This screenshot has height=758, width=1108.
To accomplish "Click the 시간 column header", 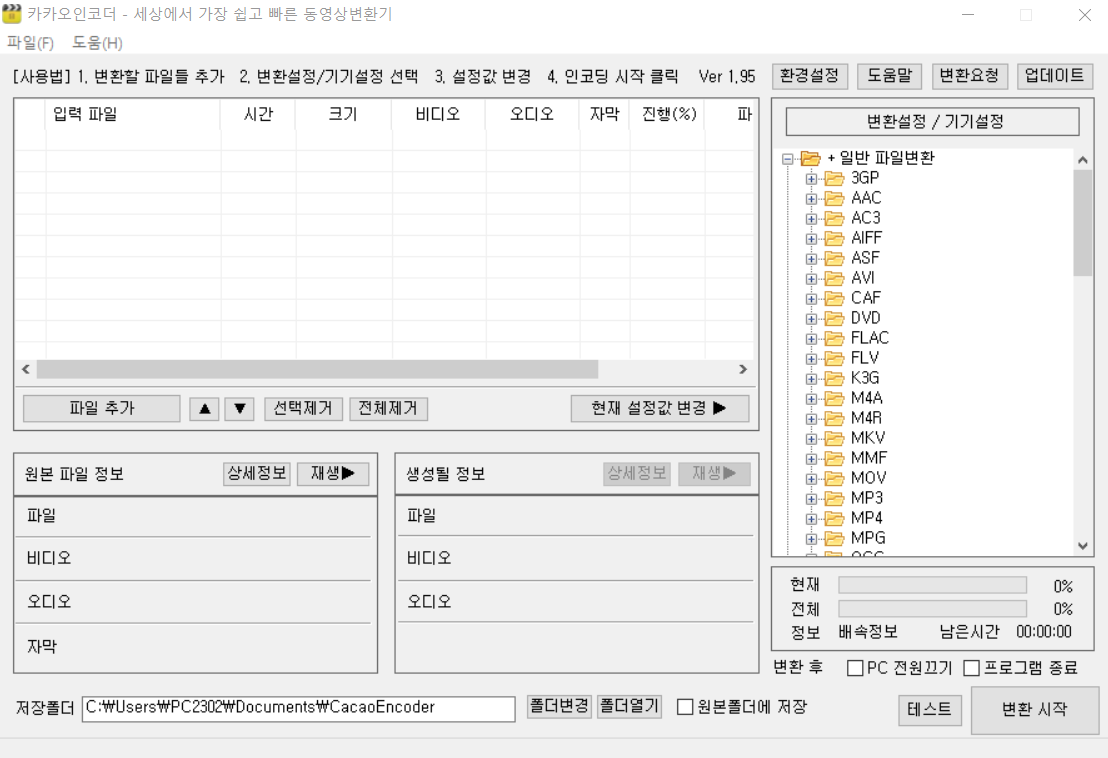I will [258, 114].
